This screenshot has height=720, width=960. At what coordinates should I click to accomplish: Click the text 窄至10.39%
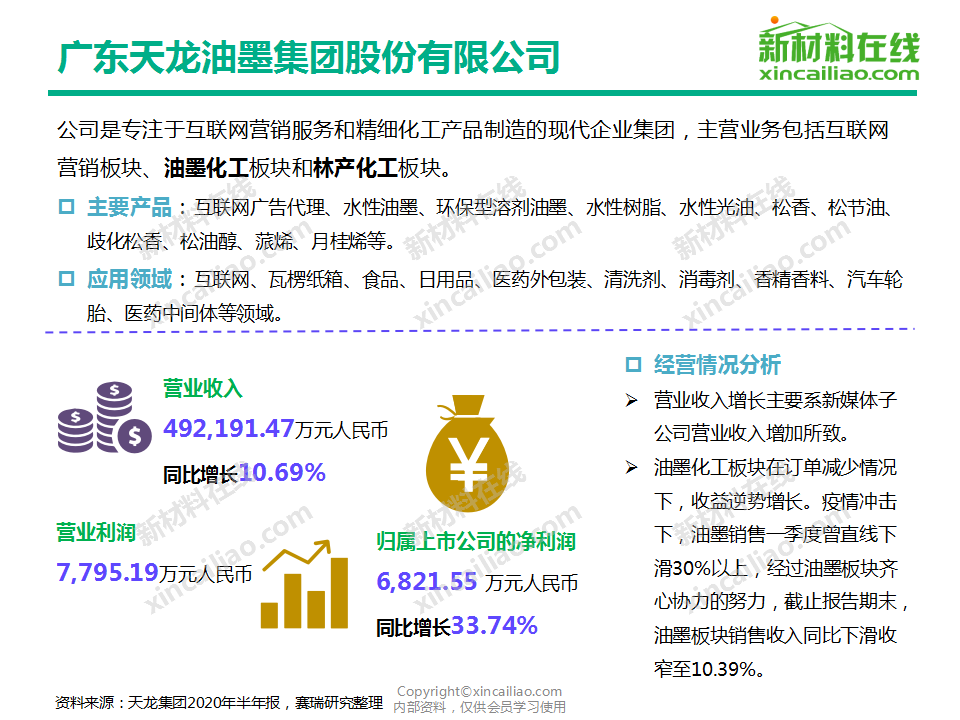pos(709,669)
